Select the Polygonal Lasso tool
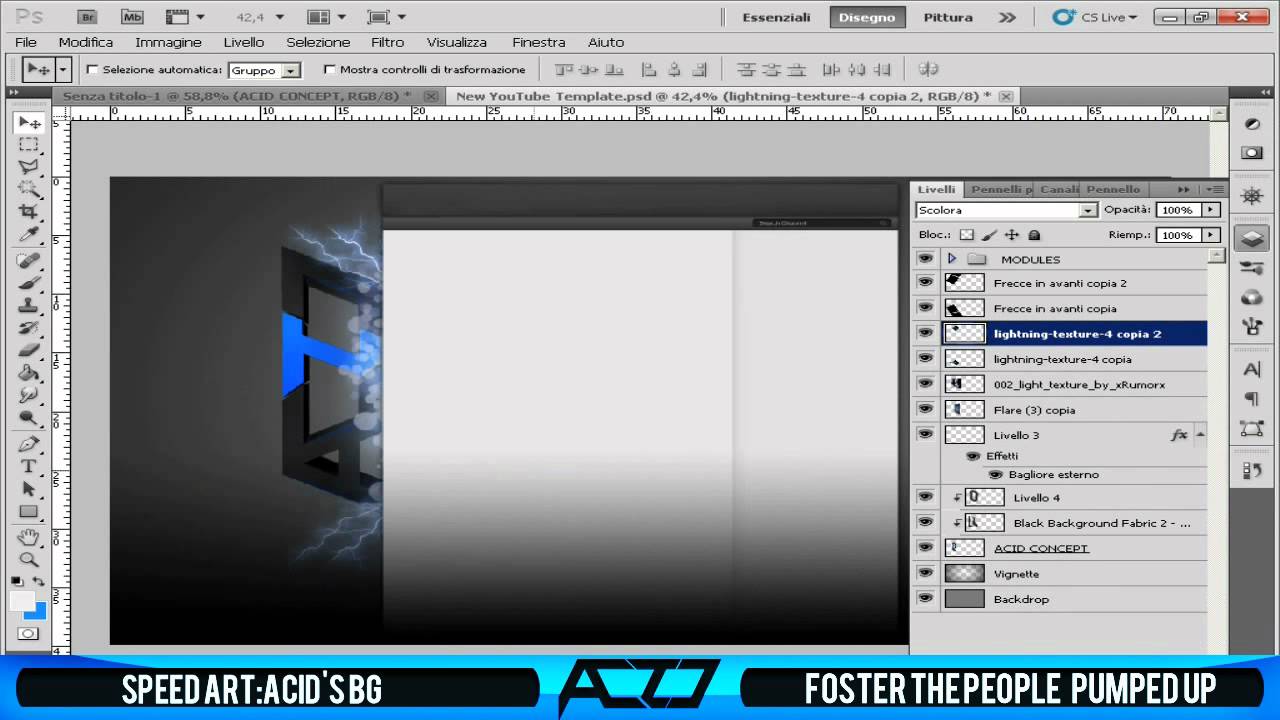 click(x=29, y=166)
